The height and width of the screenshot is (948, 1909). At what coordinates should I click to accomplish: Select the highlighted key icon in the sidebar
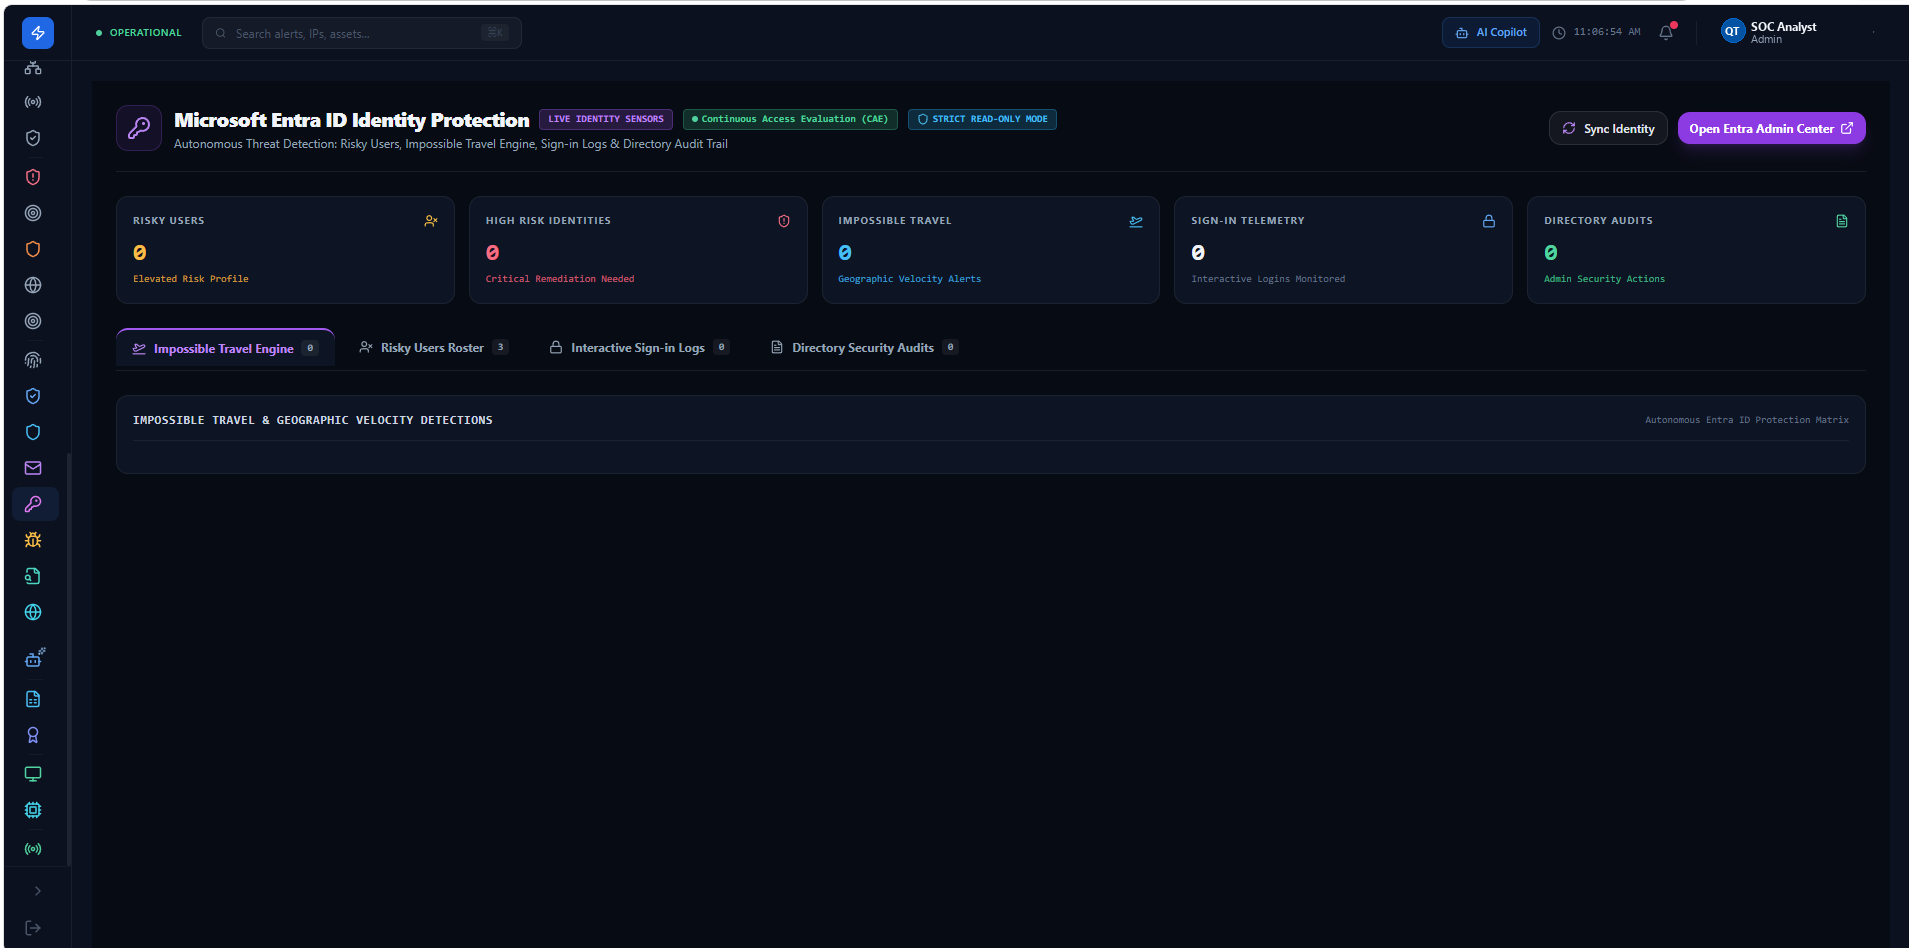point(35,504)
